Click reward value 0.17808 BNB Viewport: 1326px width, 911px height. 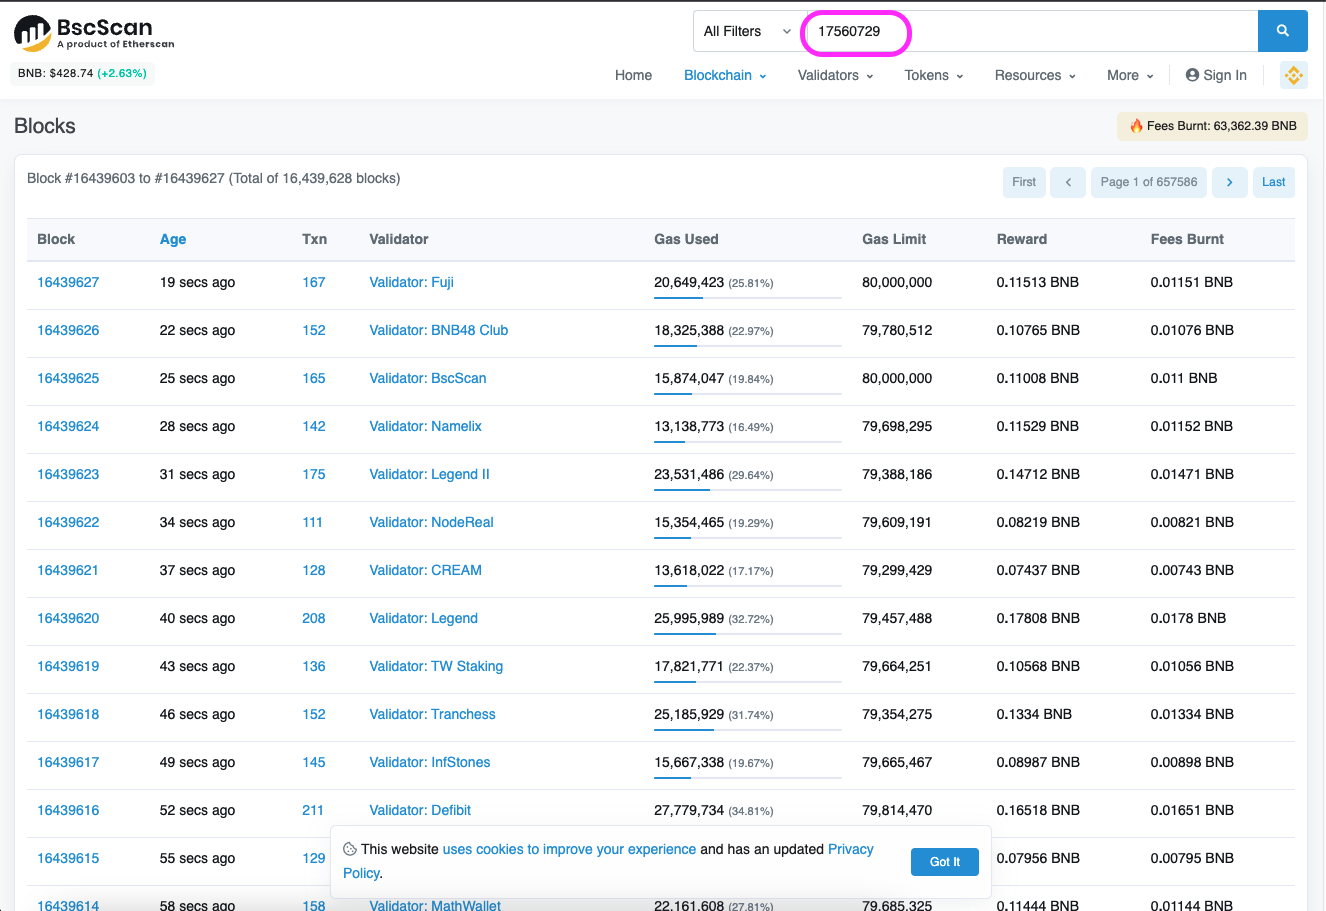tap(1038, 618)
